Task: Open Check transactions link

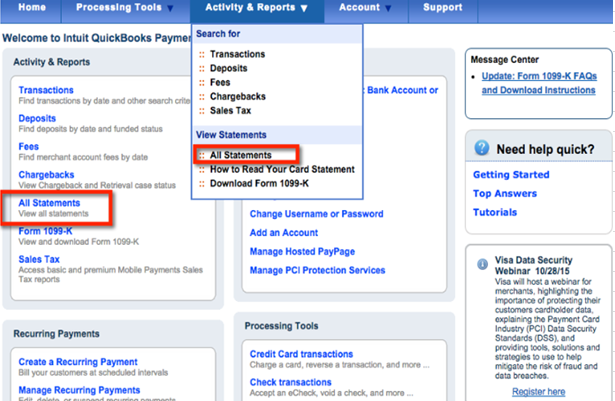Action: tap(290, 382)
